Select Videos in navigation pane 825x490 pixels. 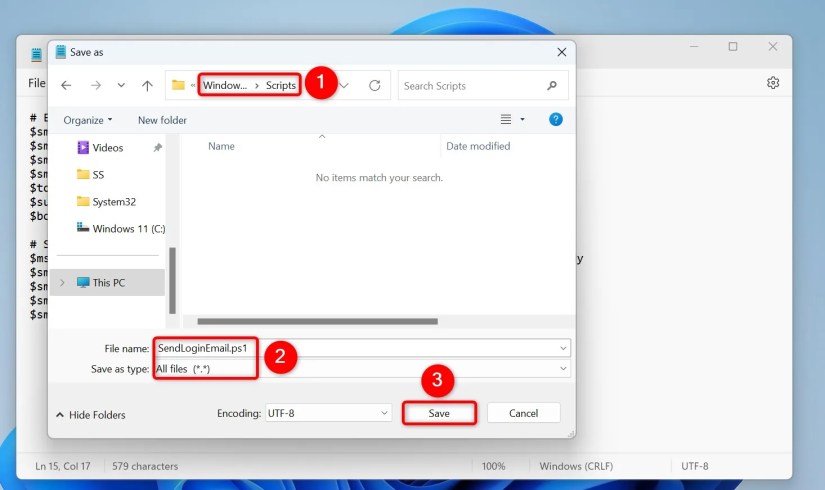point(107,148)
